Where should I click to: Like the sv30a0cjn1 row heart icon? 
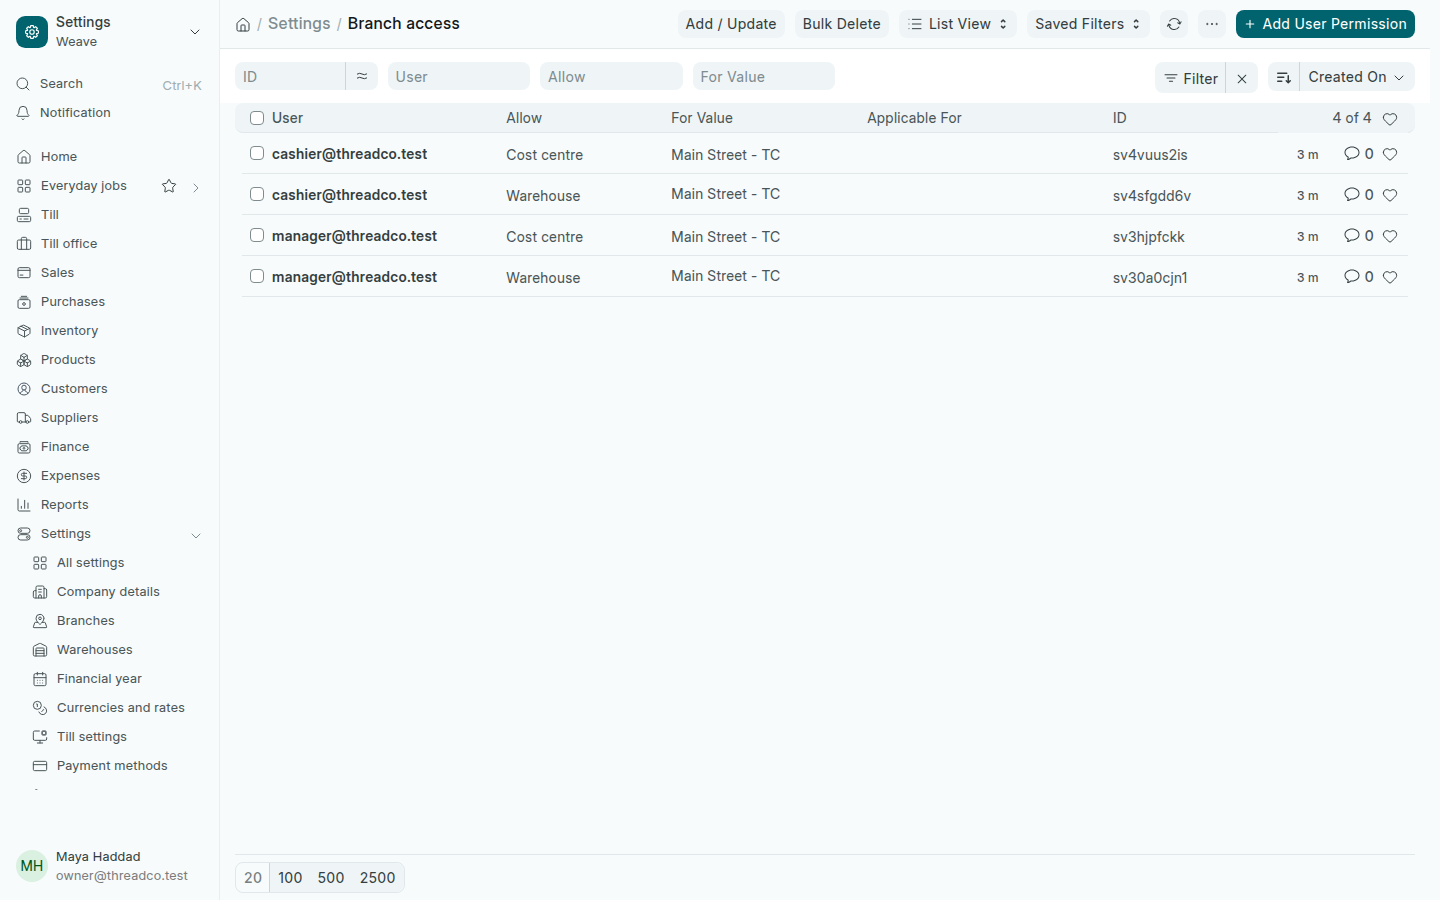(x=1390, y=277)
